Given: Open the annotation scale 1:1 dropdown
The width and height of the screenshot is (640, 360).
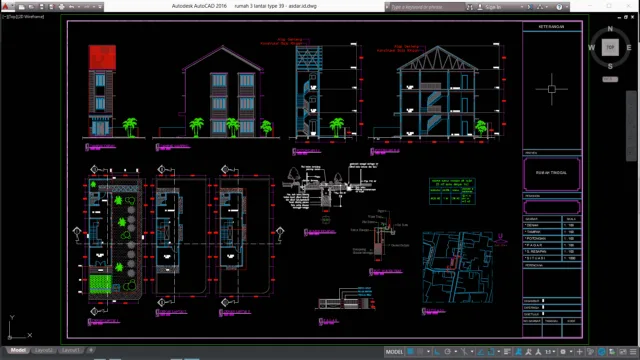Looking at the screenshot, I should tap(550, 352).
